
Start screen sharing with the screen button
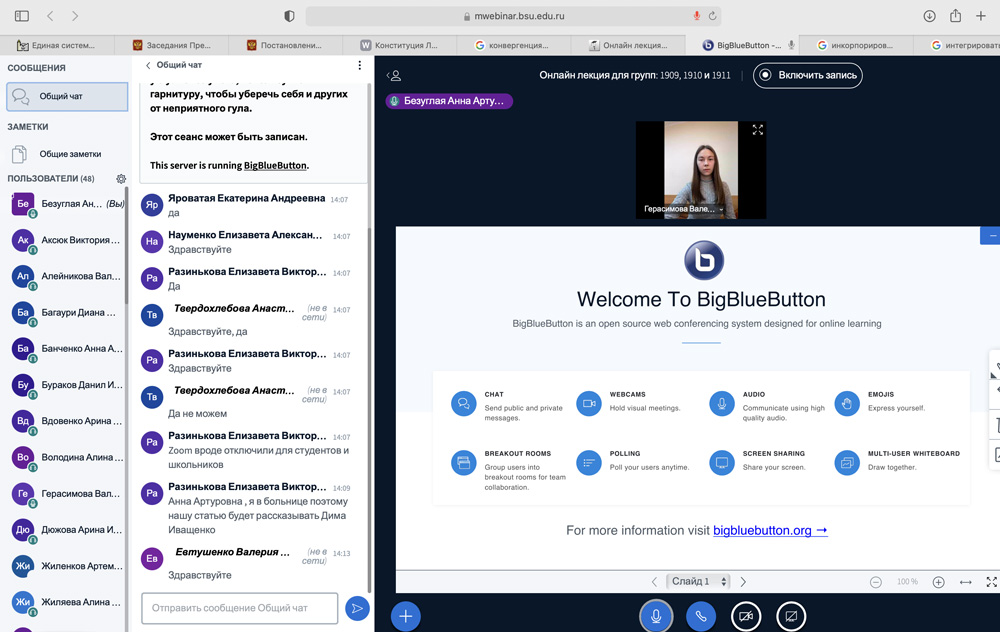(791, 616)
